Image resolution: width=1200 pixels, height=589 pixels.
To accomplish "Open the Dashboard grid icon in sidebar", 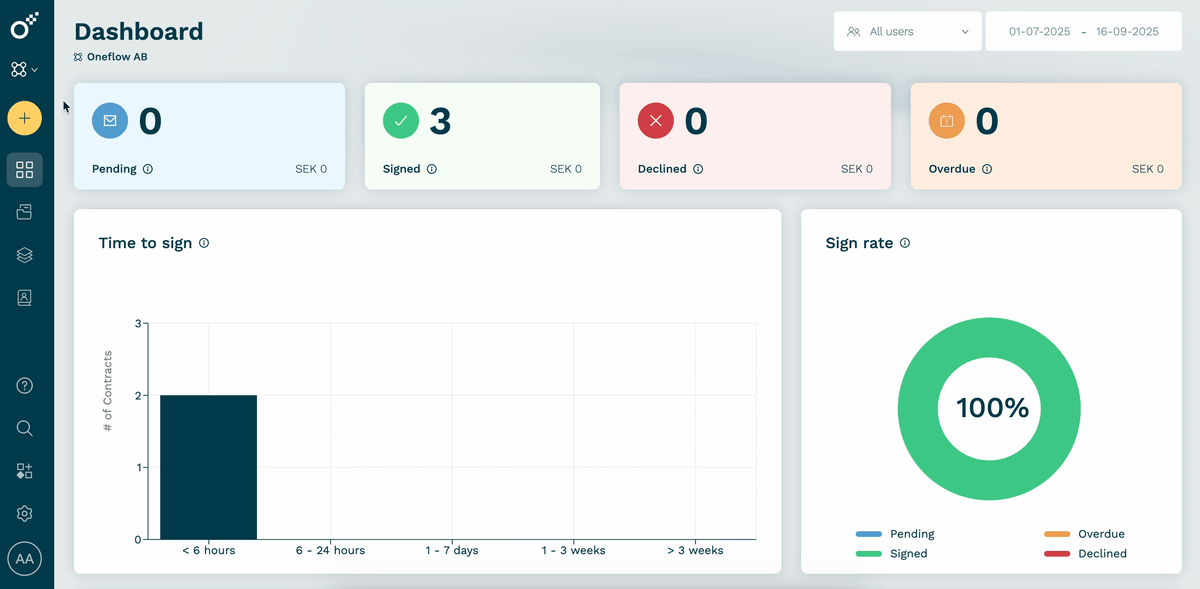I will (25, 170).
